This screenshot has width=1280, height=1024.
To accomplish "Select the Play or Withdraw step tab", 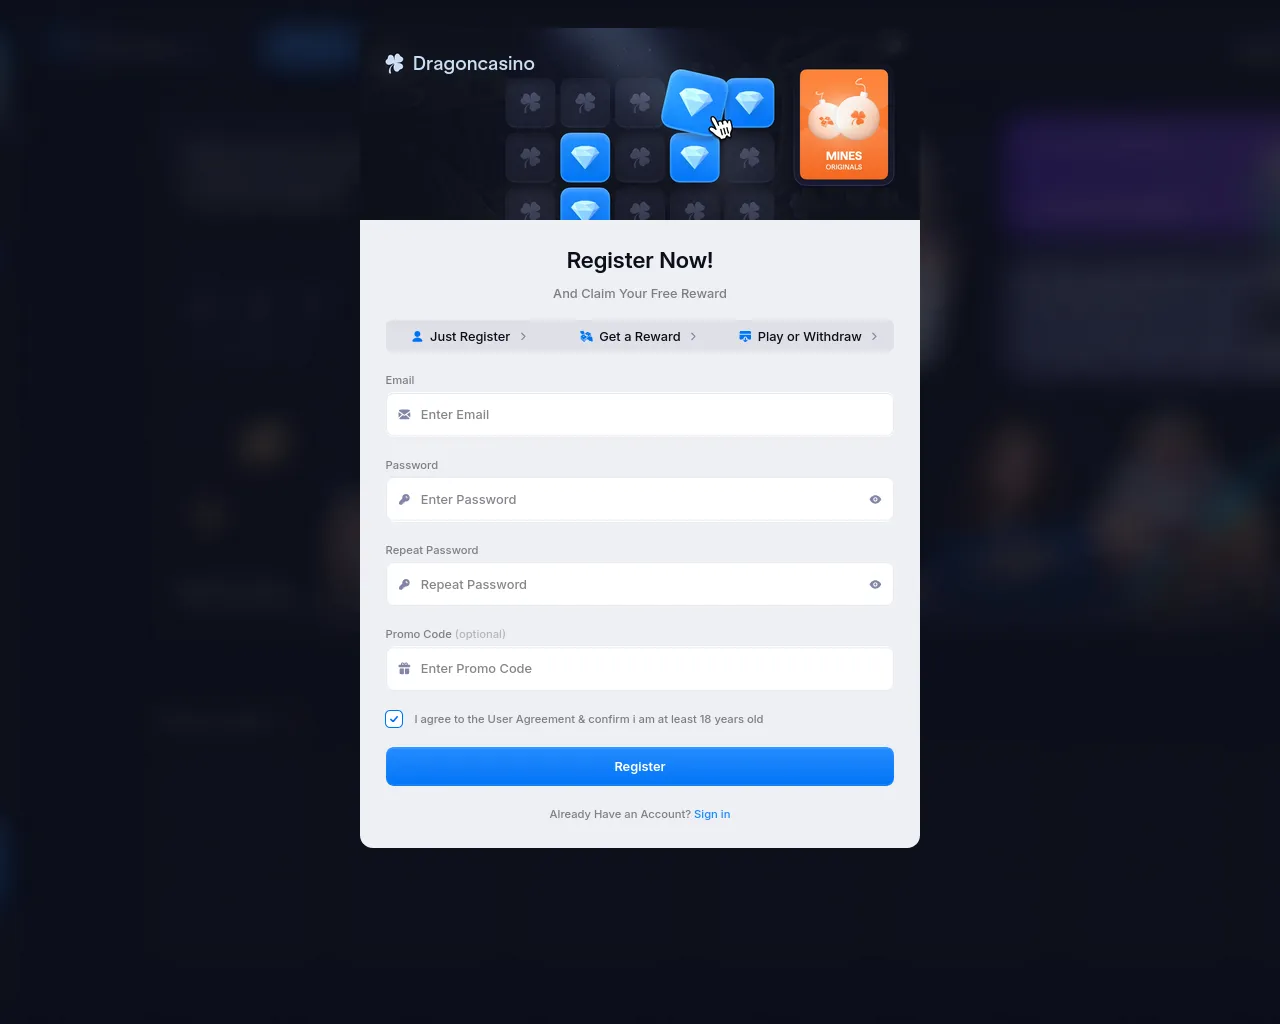I will coord(809,337).
